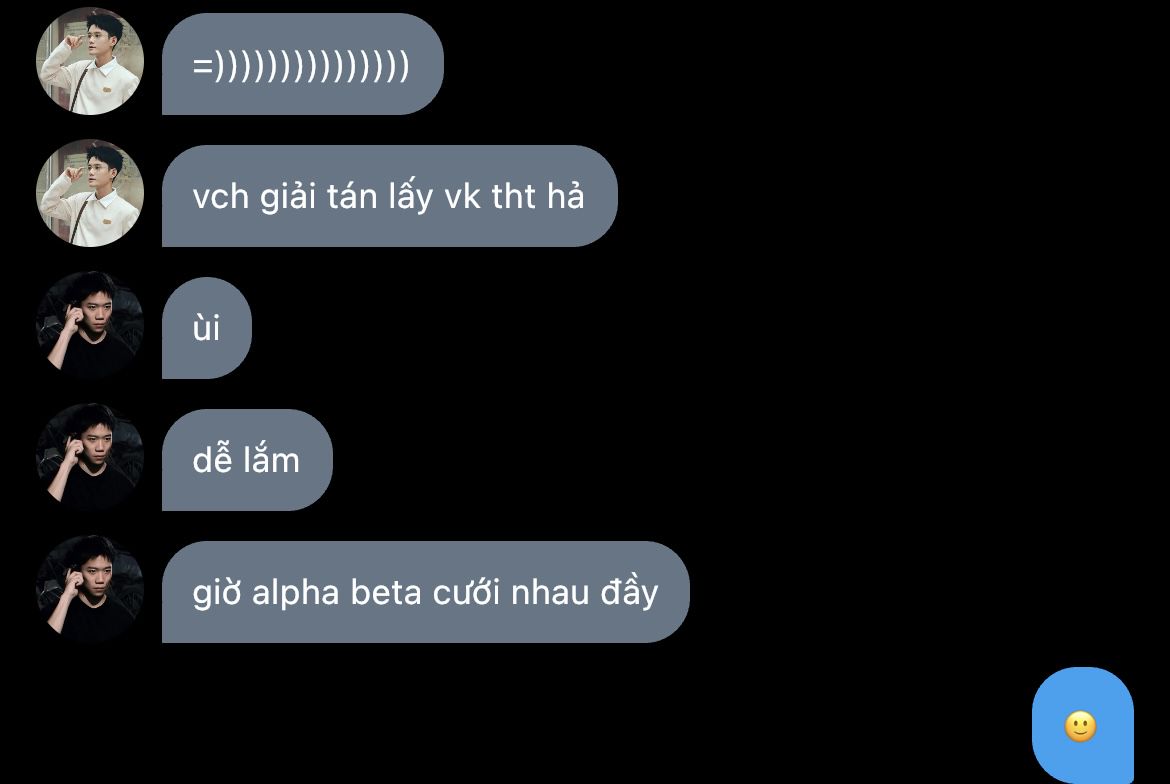
Task: Select the short "ùi" message bubble
Action: pyautogui.click(x=207, y=328)
